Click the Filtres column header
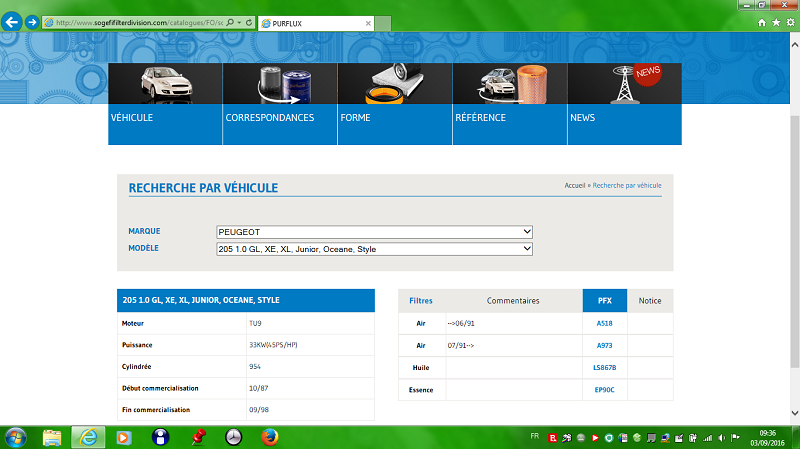Image resolution: width=800 pixels, height=449 pixels. (x=421, y=301)
